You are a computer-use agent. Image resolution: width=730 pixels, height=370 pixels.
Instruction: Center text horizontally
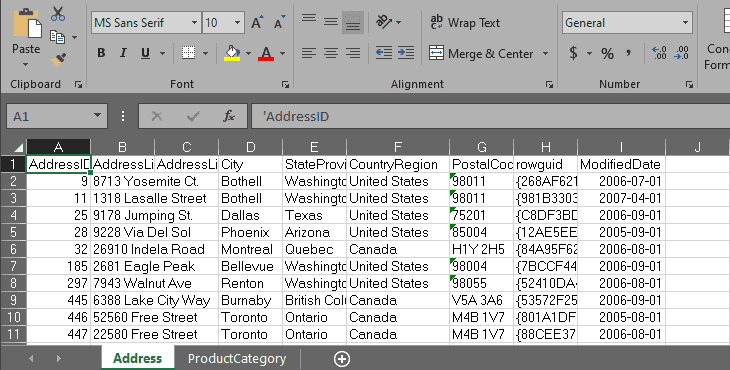pos(331,53)
